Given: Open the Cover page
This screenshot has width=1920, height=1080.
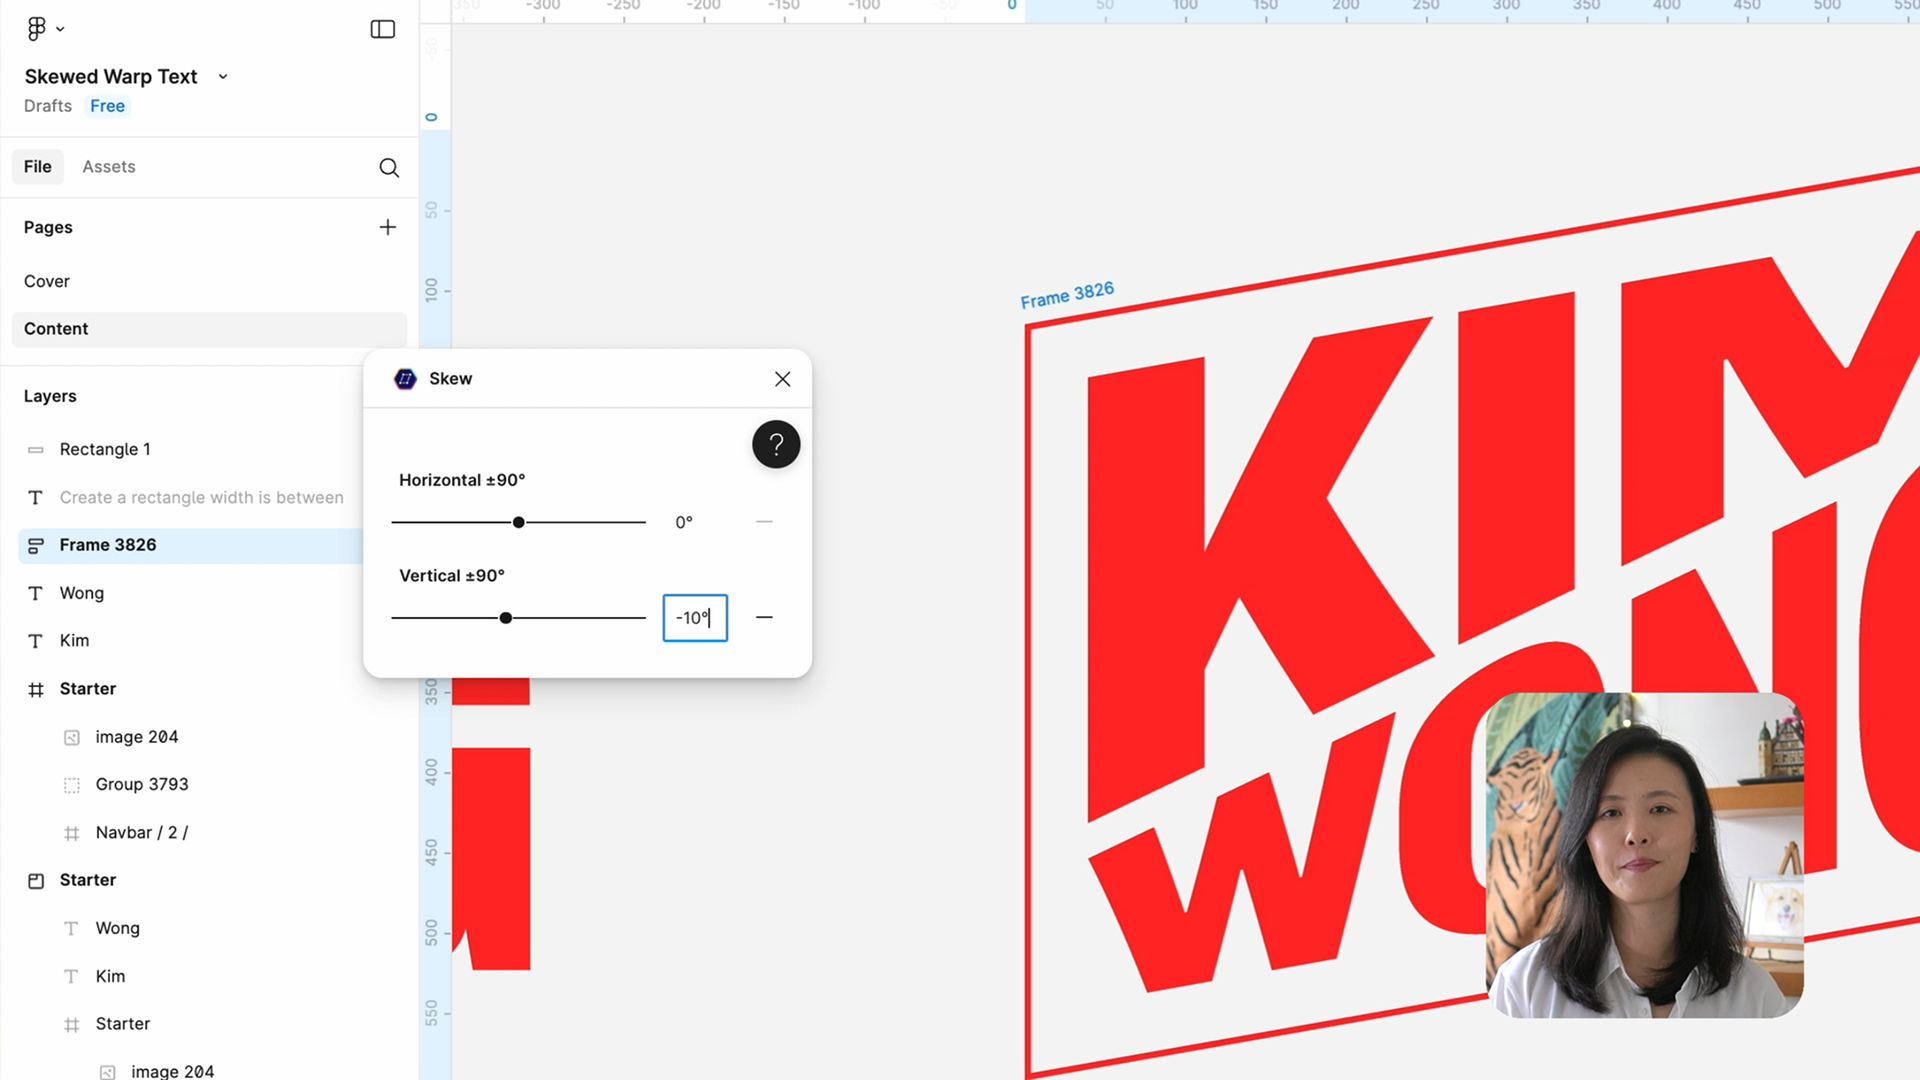Looking at the screenshot, I should 47,281.
